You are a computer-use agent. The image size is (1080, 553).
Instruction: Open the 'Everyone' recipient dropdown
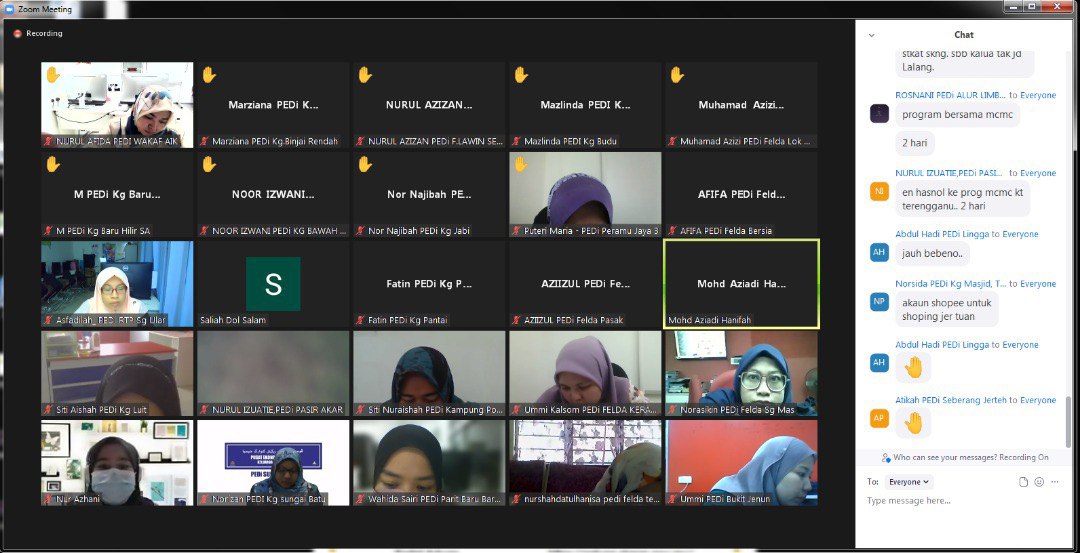coord(909,482)
